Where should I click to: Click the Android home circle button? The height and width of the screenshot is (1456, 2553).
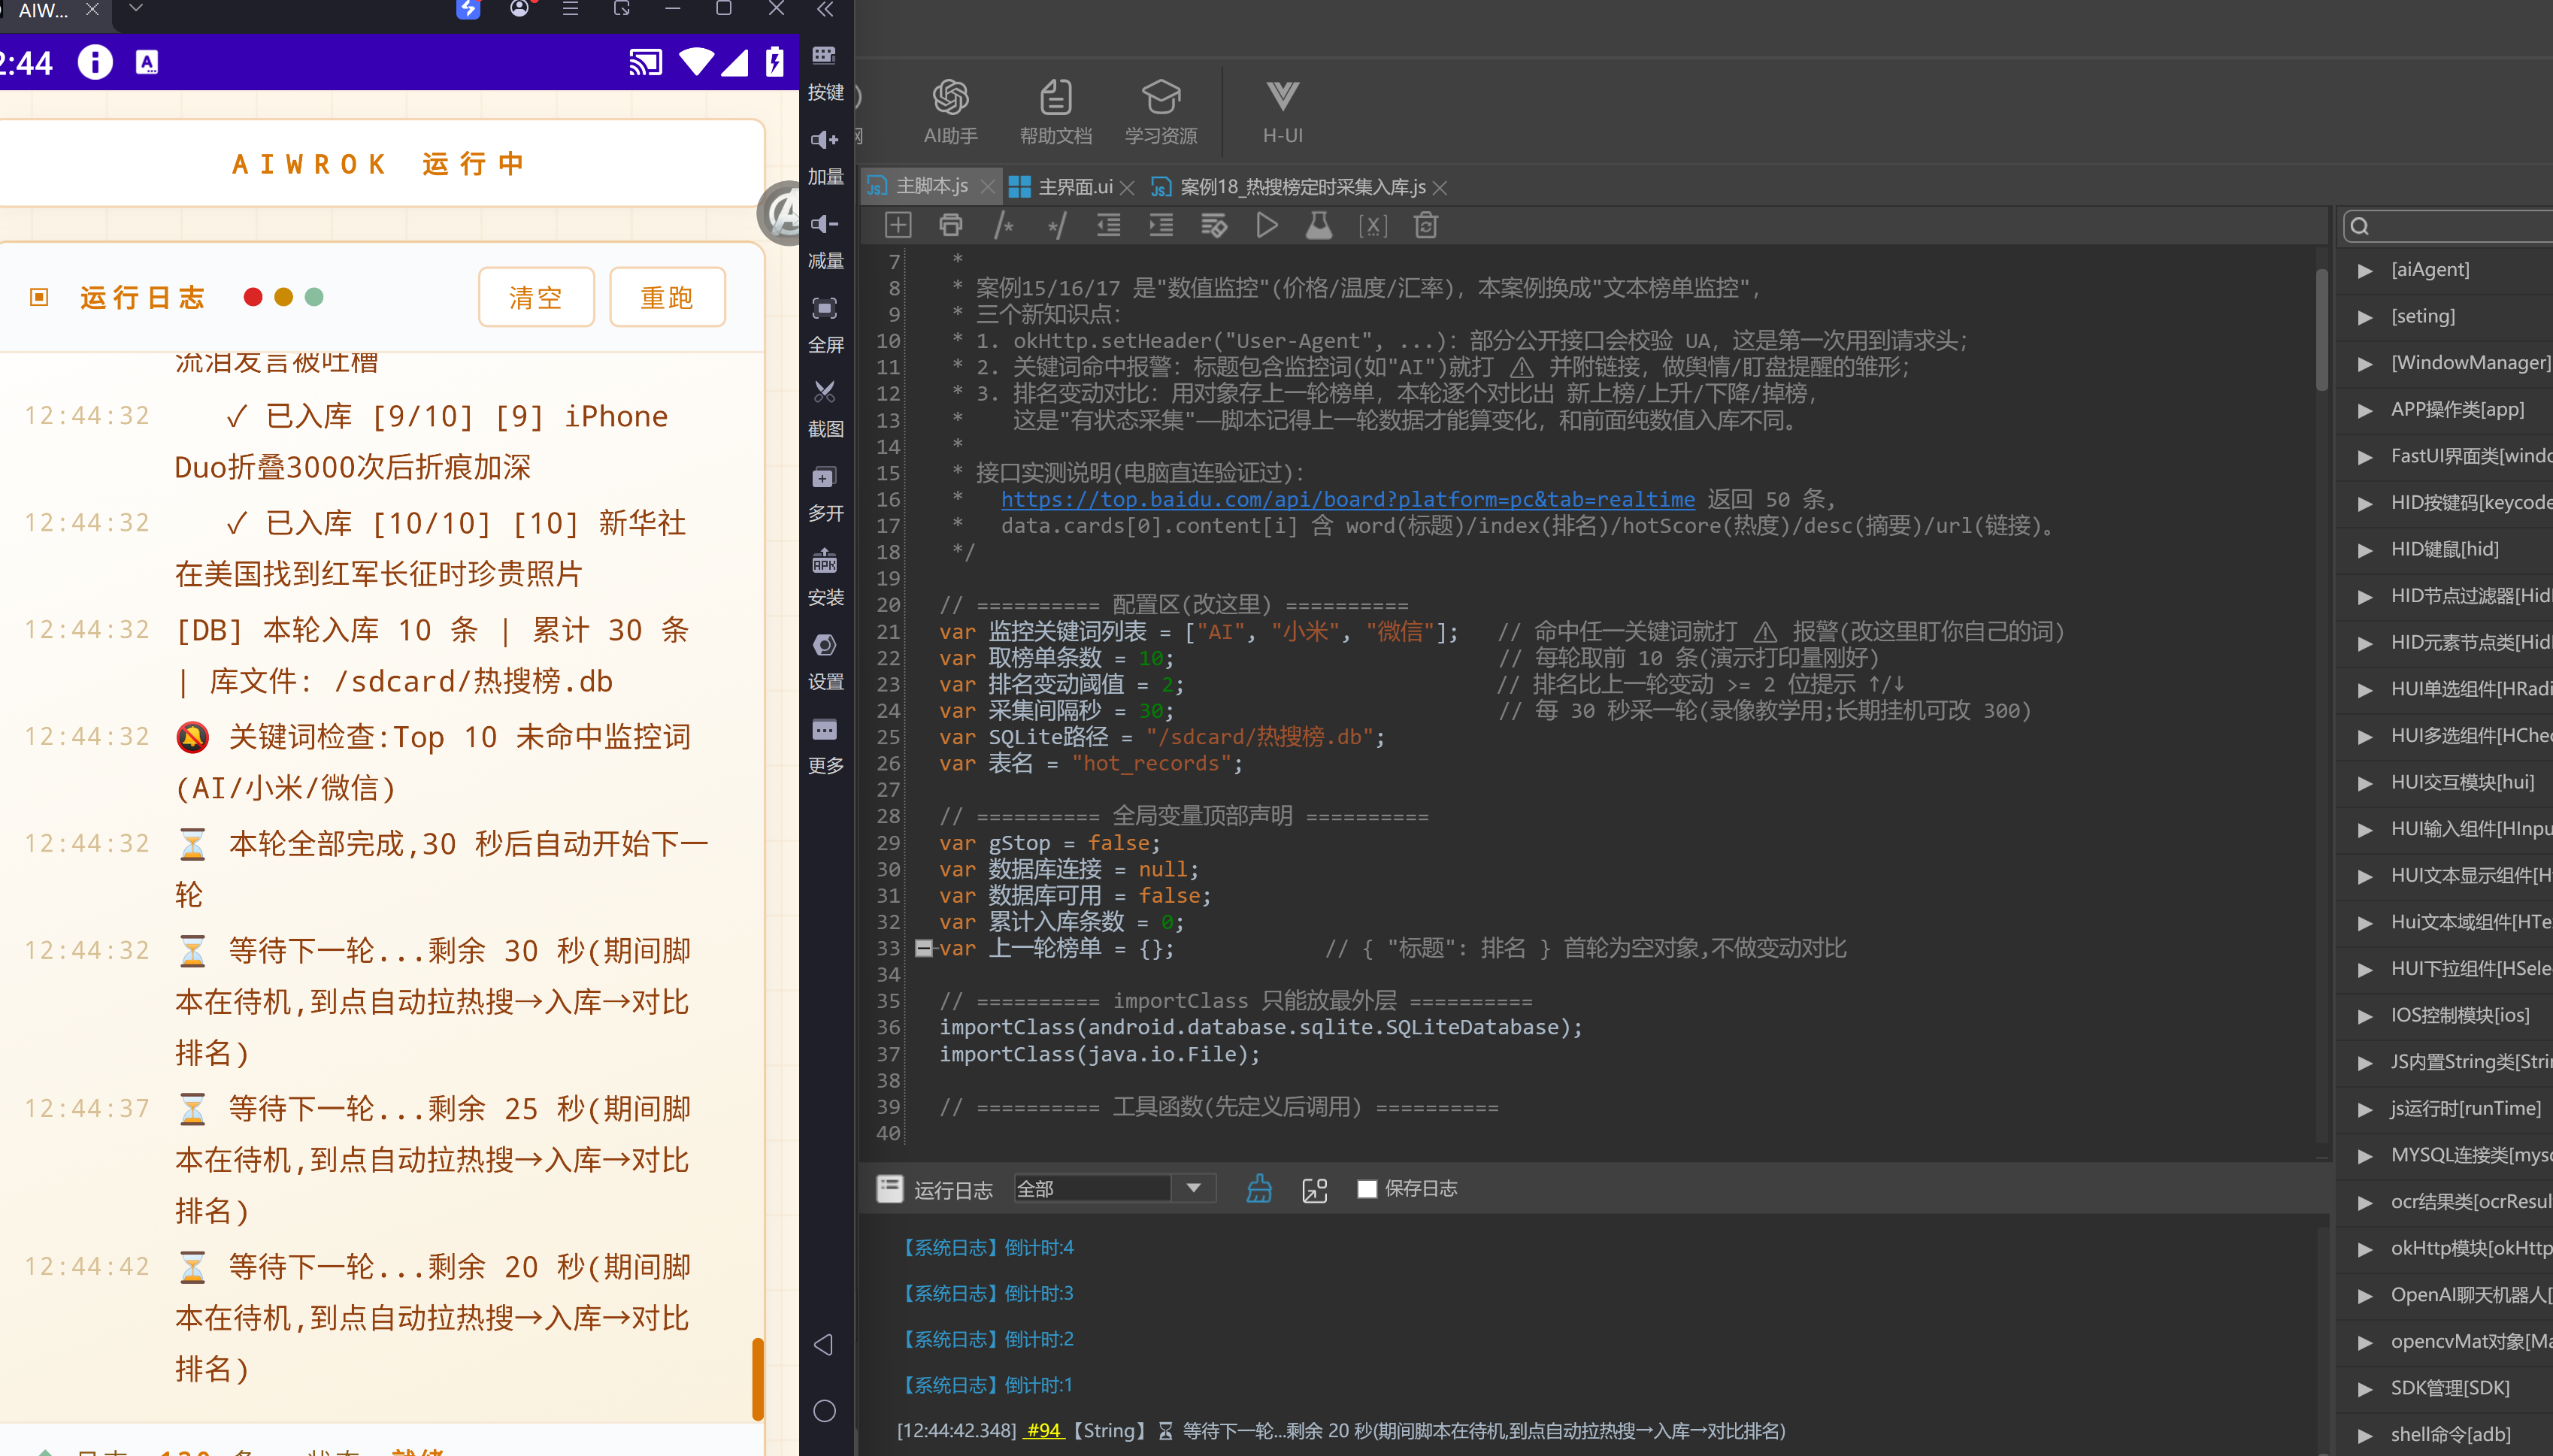pyautogui.click(x=824, y=1410)
